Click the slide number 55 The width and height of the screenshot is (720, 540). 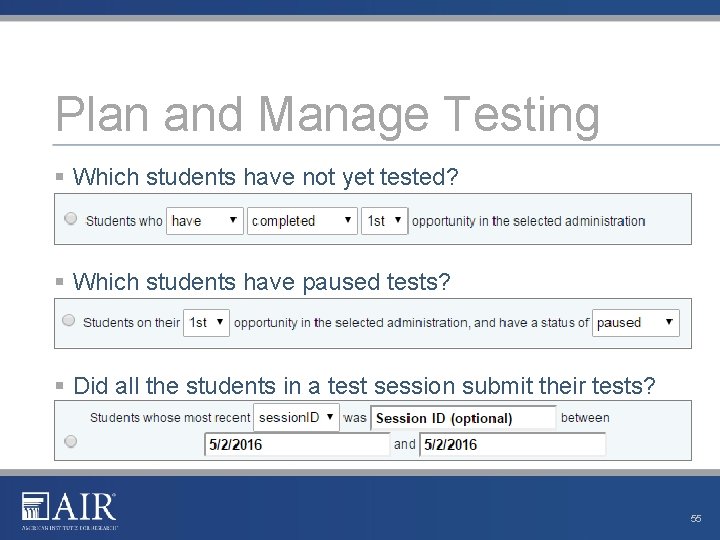pyautogui.click(x=695, y=519)
